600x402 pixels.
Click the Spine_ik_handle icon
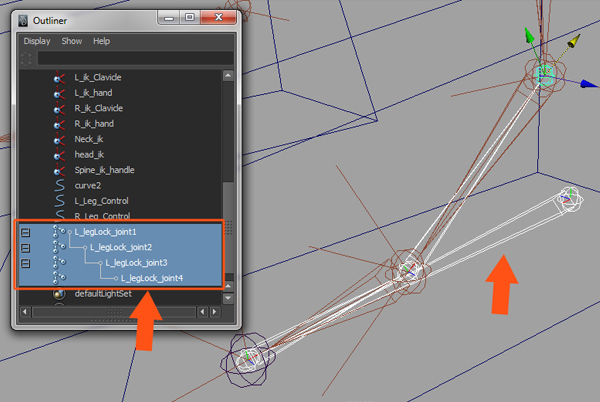click(59, 170)
